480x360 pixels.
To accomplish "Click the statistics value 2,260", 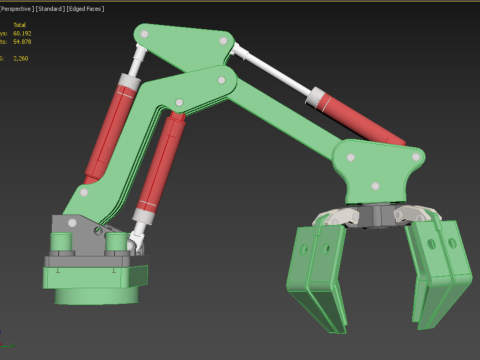I will click(21, 58).
